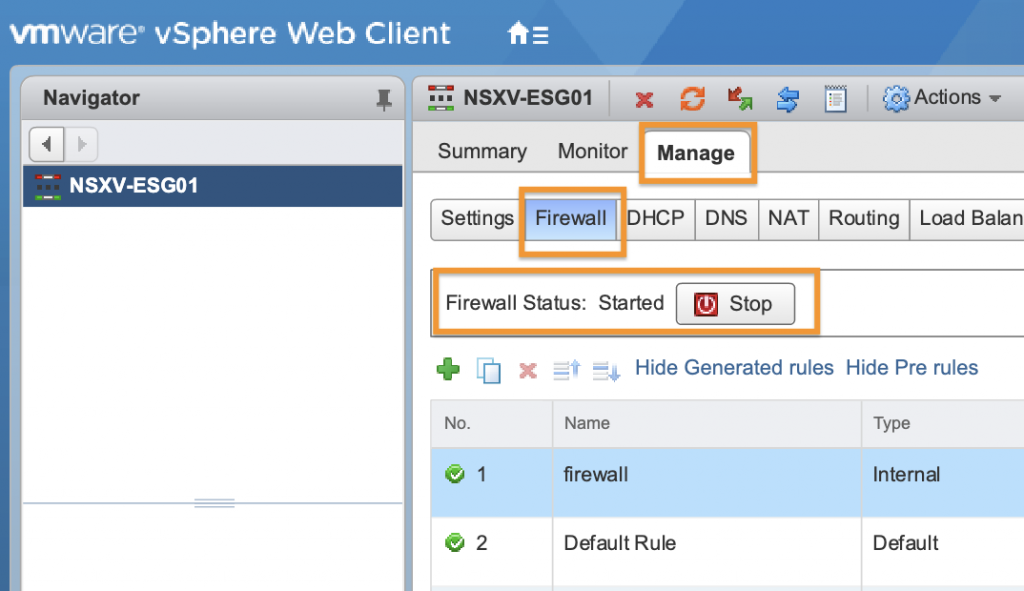
Task: Click the No. column header
Action: pos(492,423)
